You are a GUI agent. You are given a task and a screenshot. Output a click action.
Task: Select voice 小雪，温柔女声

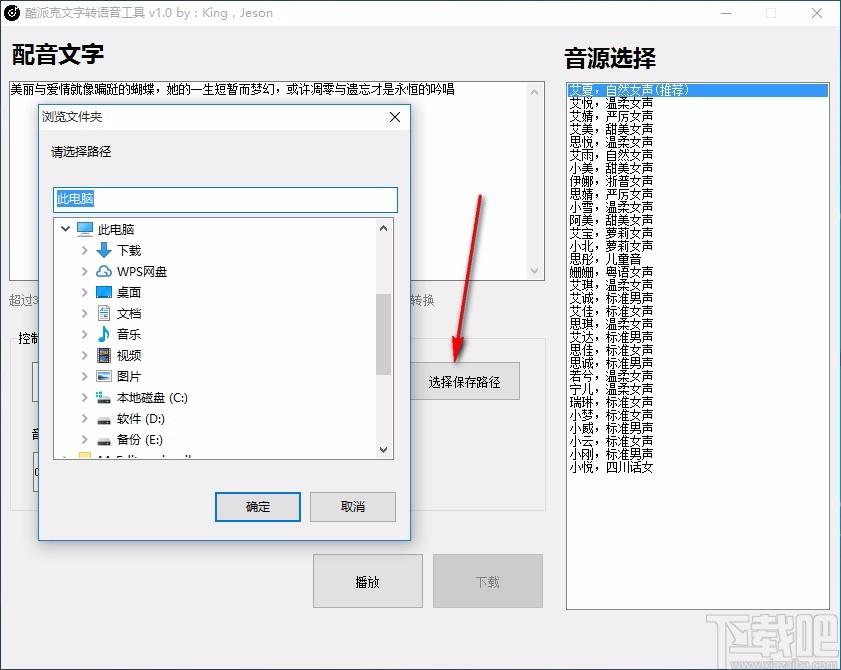click(x=611, y=207)
